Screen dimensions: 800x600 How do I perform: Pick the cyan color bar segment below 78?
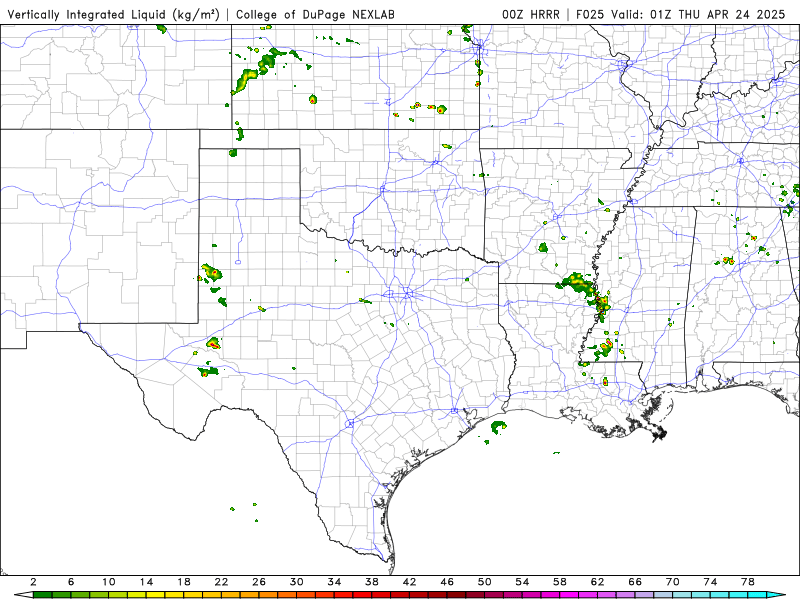pos(757,595)
